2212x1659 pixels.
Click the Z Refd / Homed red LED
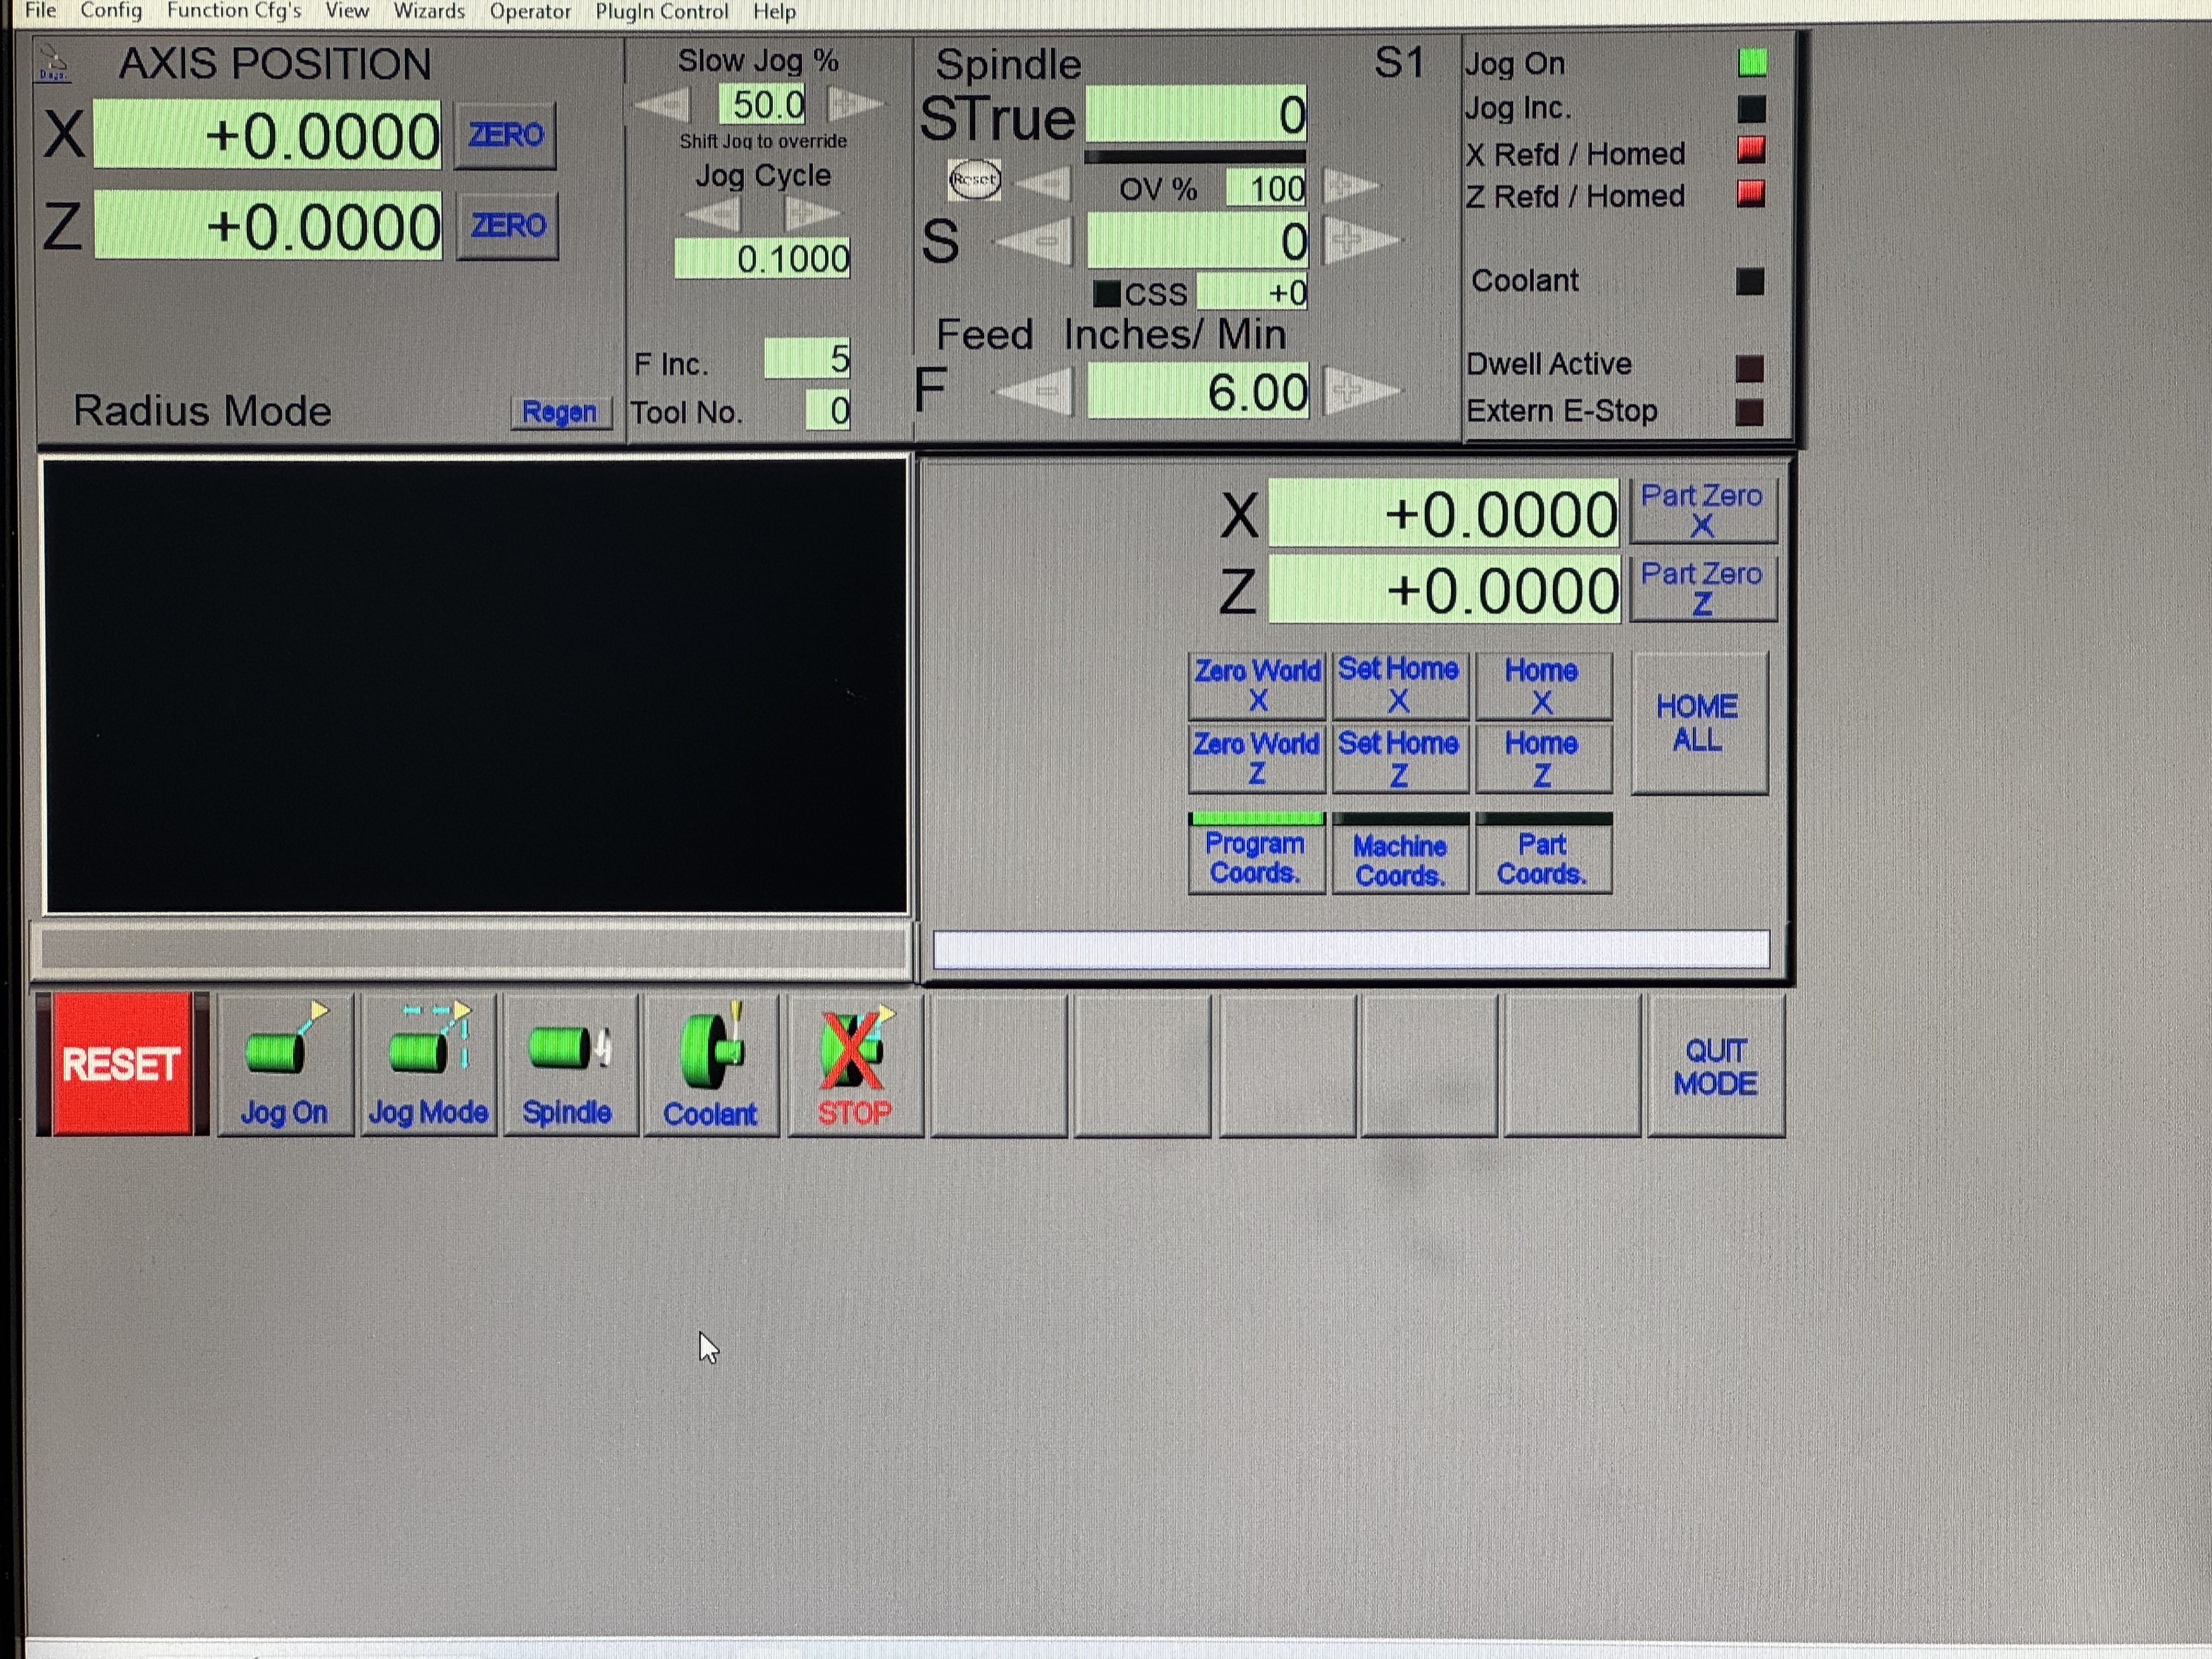pos(1751,193)
